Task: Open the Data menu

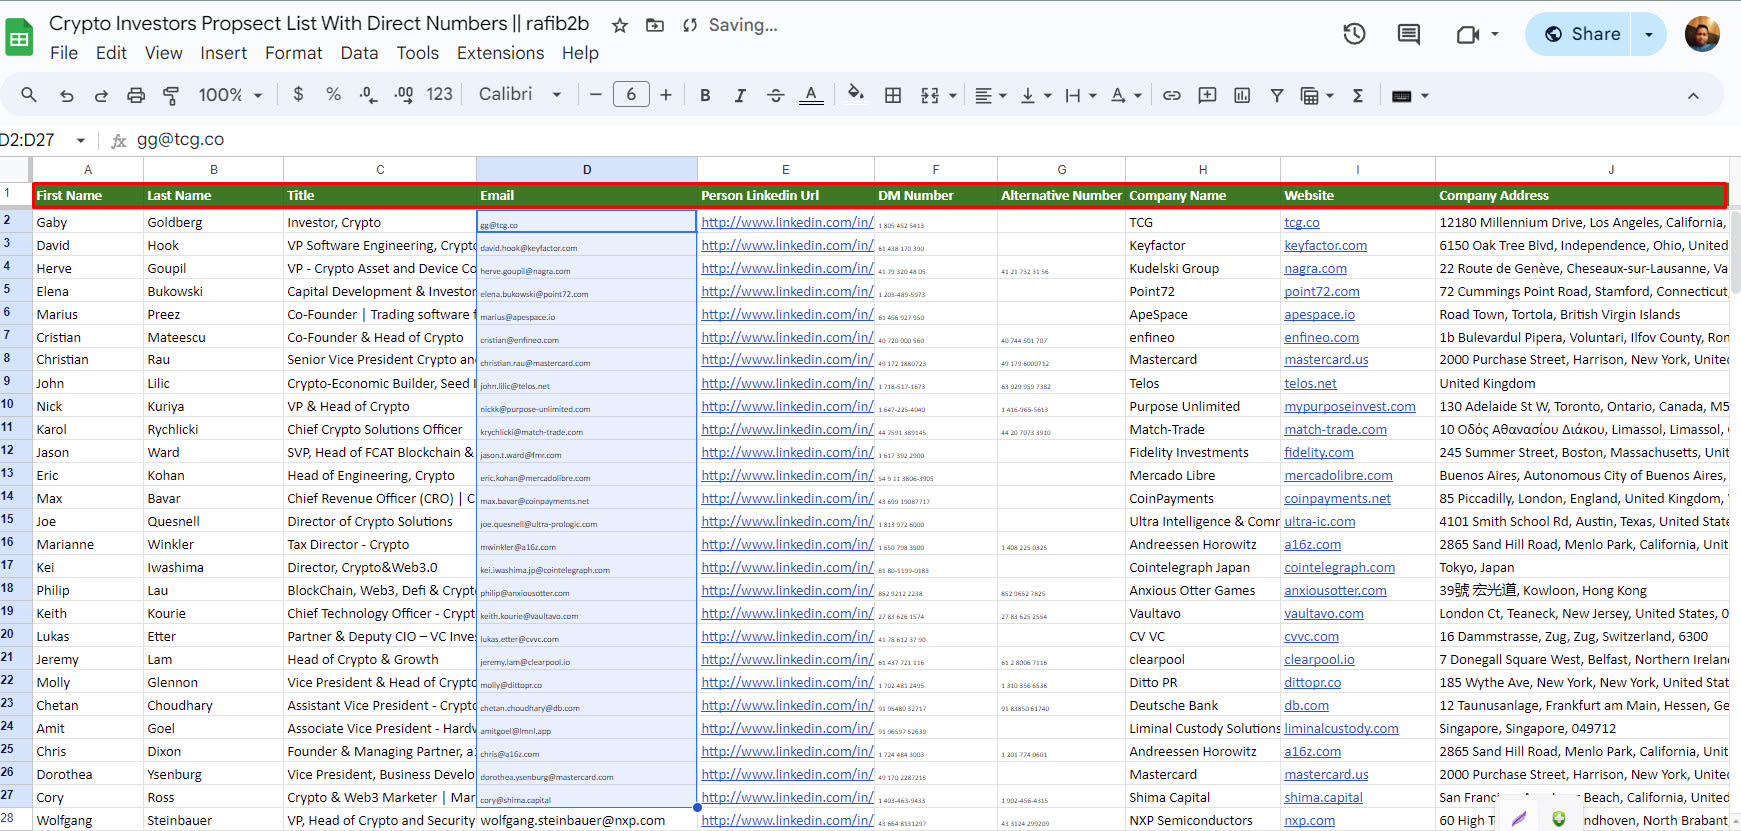Action: [x=359, y=53]
